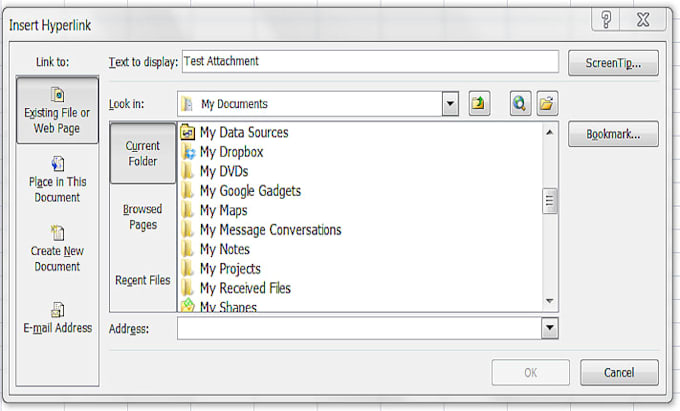Select the My Google Gadgets folder name
Screen dimensions: 680x411
[x=250, y=191]
